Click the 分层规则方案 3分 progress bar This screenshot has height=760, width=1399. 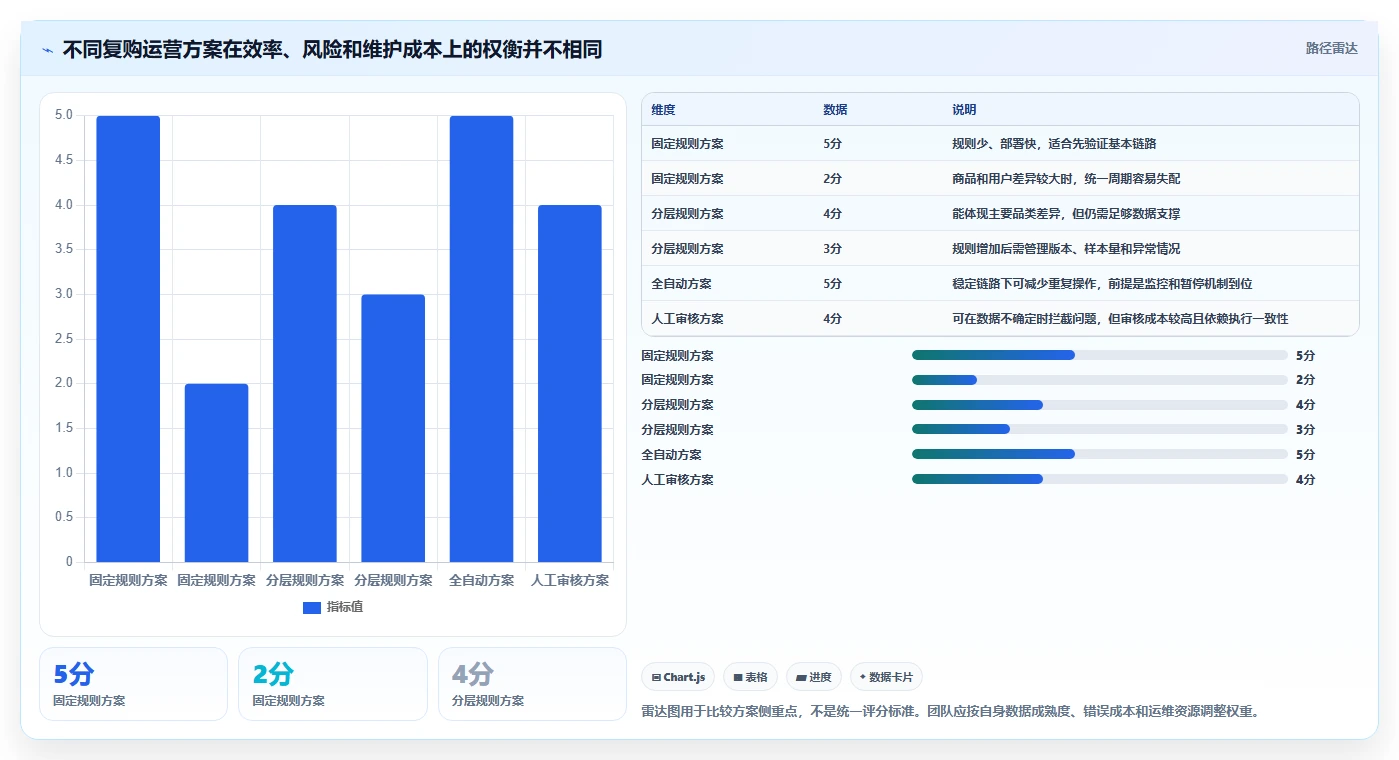[x=1100, y=430]
